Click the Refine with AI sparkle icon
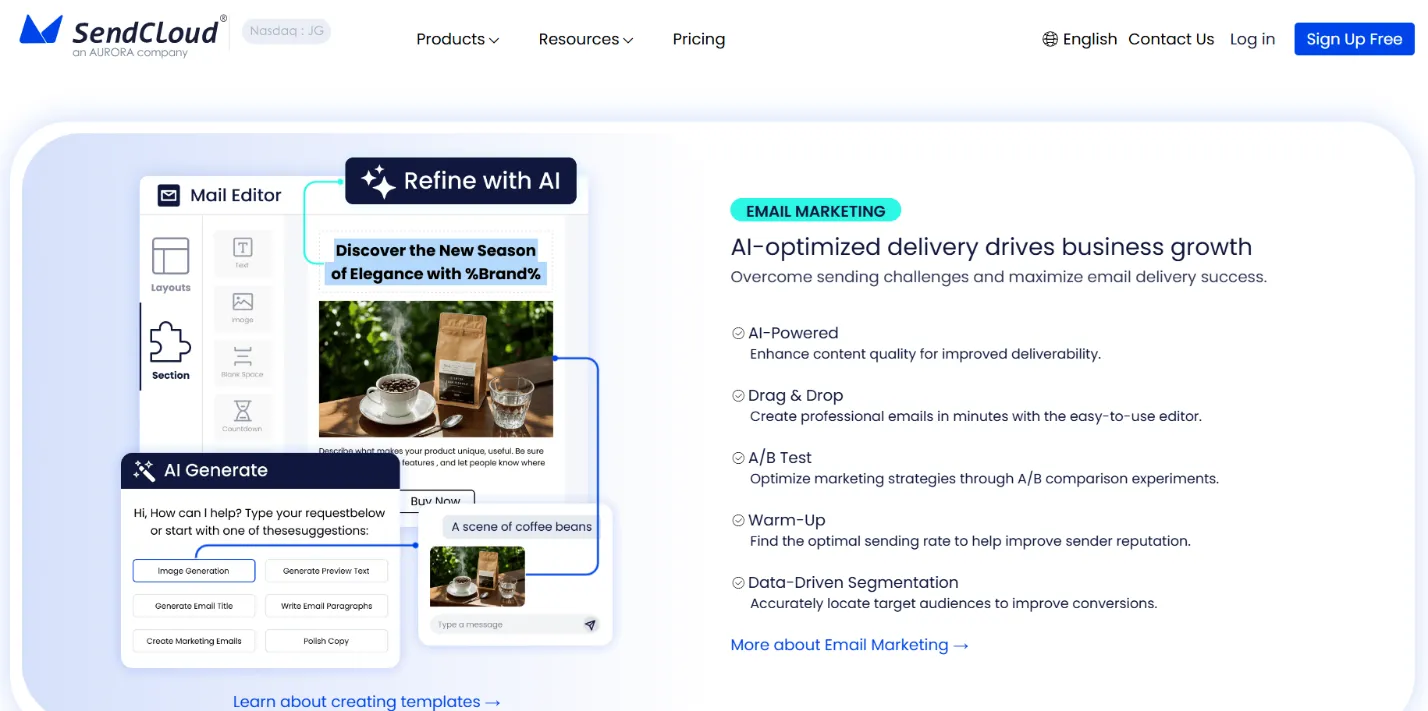The width and height of the screenshot is (1428, 711). click(378, 182)
